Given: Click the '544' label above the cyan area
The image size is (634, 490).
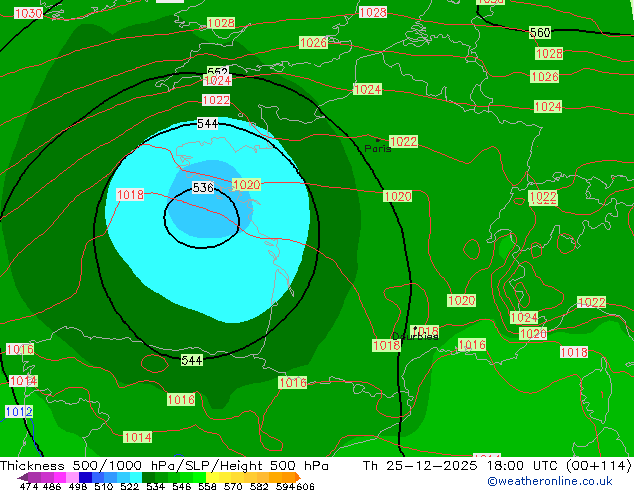Looking at the screenshot, I should pos(207,123).
